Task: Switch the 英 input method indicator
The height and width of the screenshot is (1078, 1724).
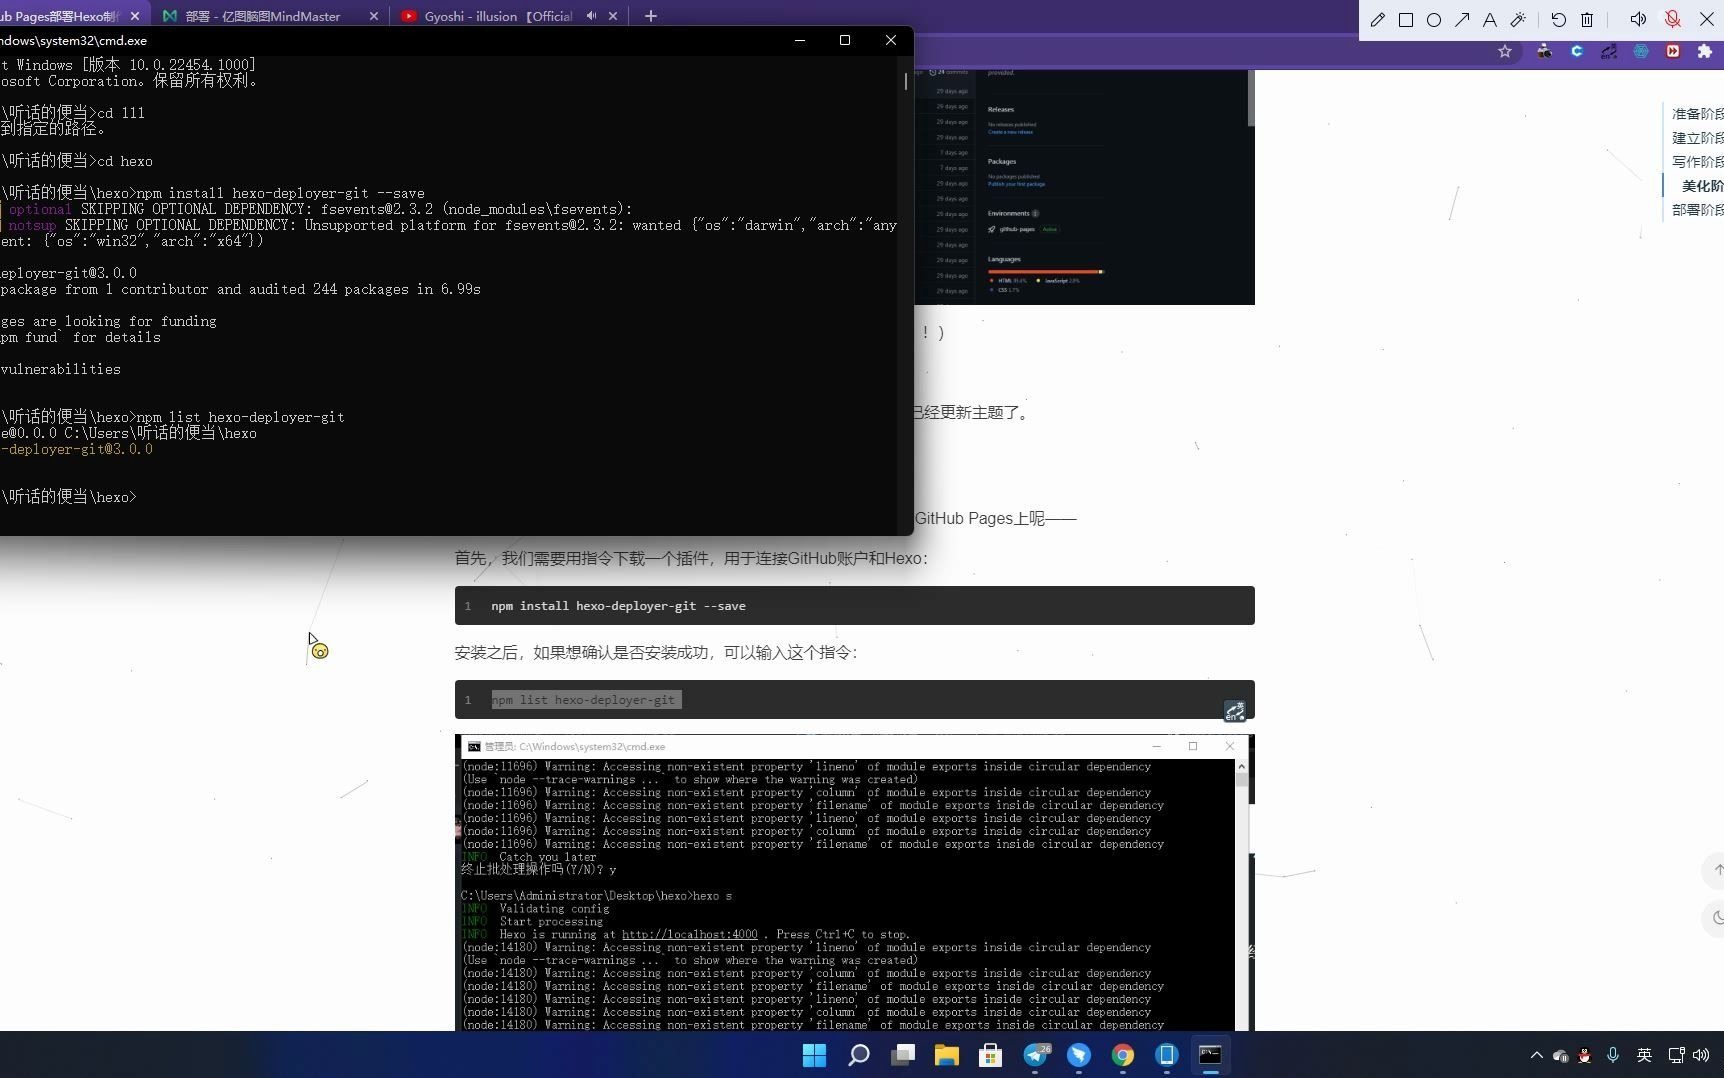Action: pos(1644,1055)
